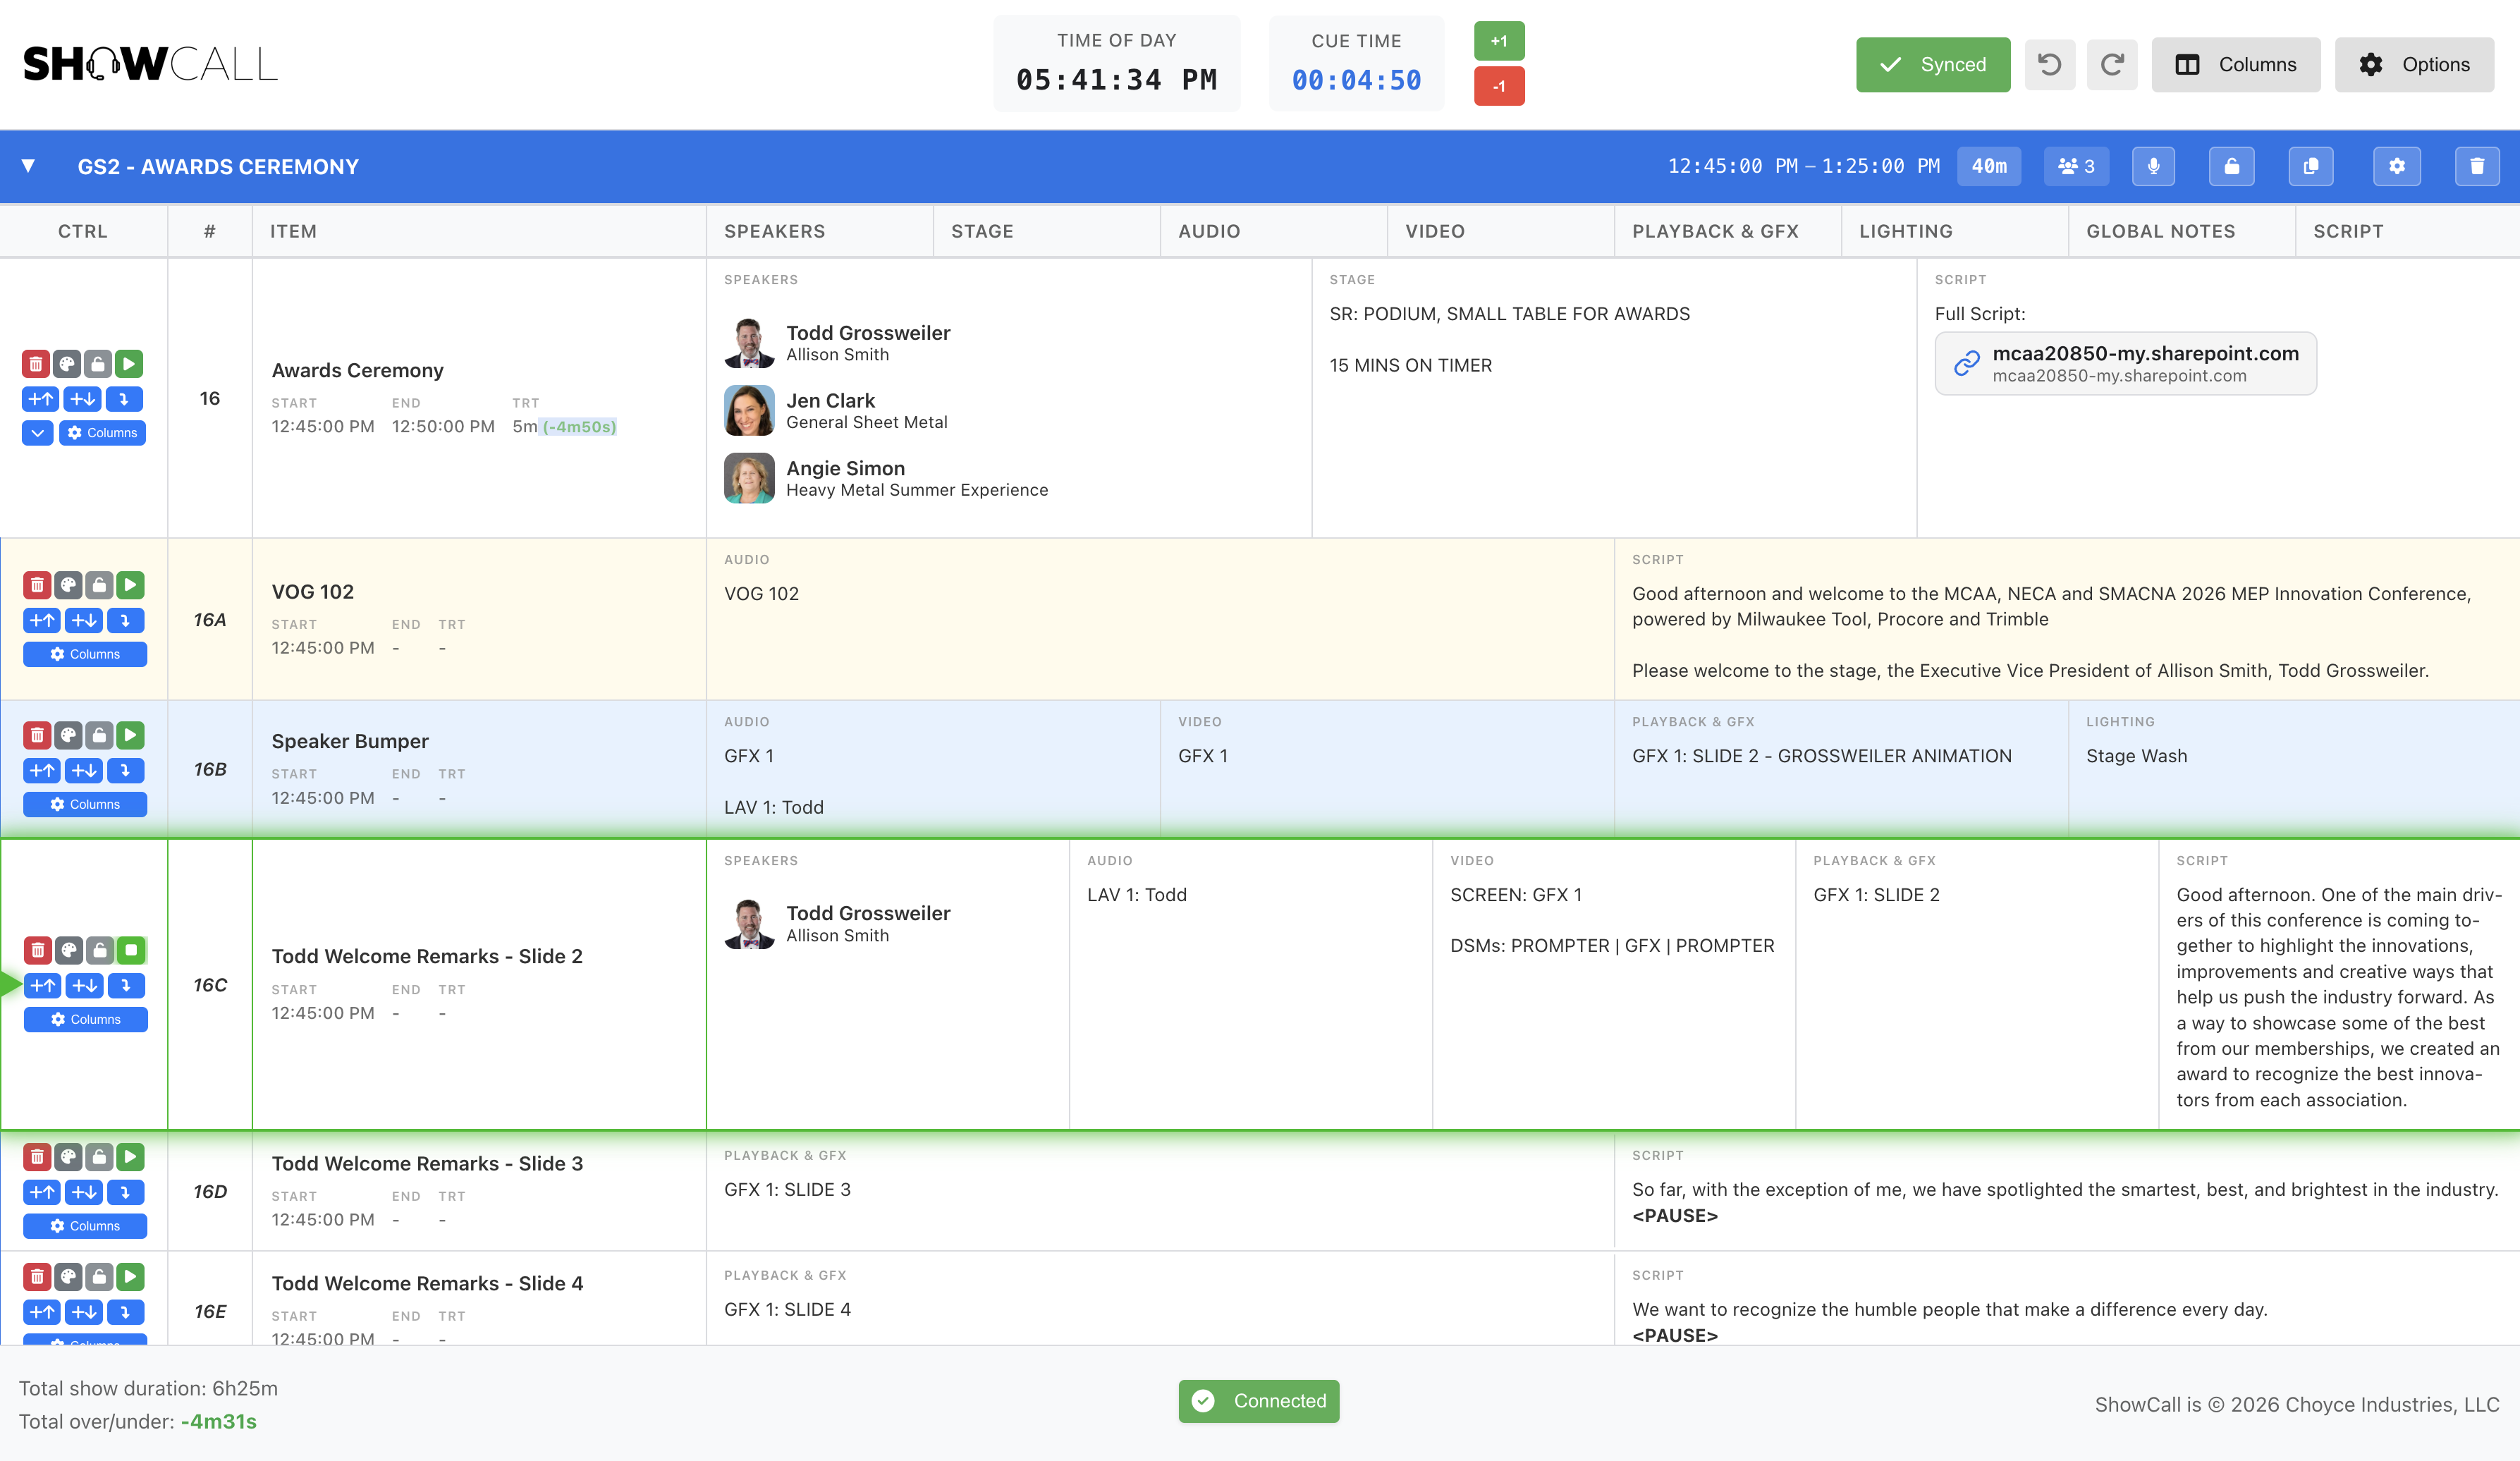This screenshot has height=1461, width=2520.
Task: Redo the last change
Action: point(2112,65)
